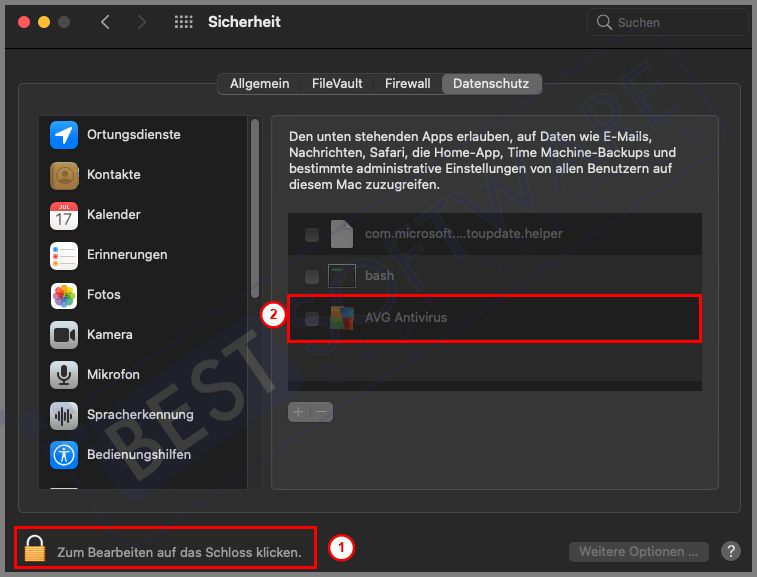
Task: Click the Ortungsdienste location arrow icon
Action: [x=64, y=135]
